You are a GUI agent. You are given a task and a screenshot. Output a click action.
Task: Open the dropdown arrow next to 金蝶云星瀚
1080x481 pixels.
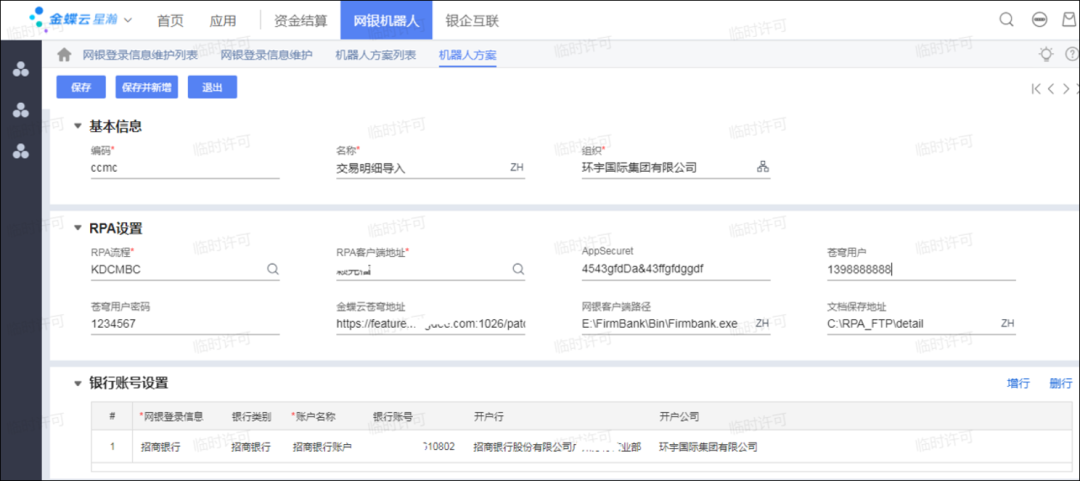127,20
